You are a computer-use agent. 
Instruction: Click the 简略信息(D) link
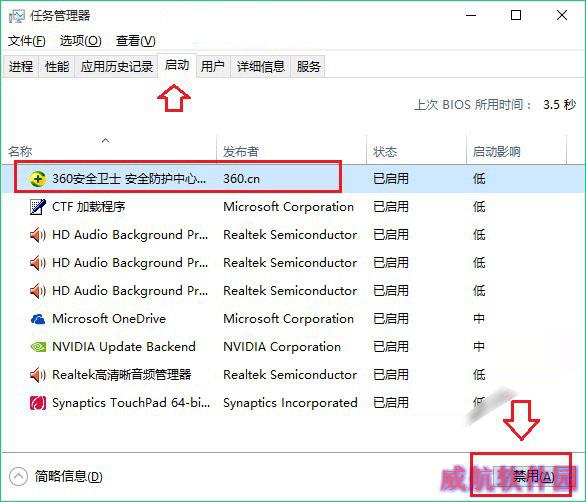[68, 477]
